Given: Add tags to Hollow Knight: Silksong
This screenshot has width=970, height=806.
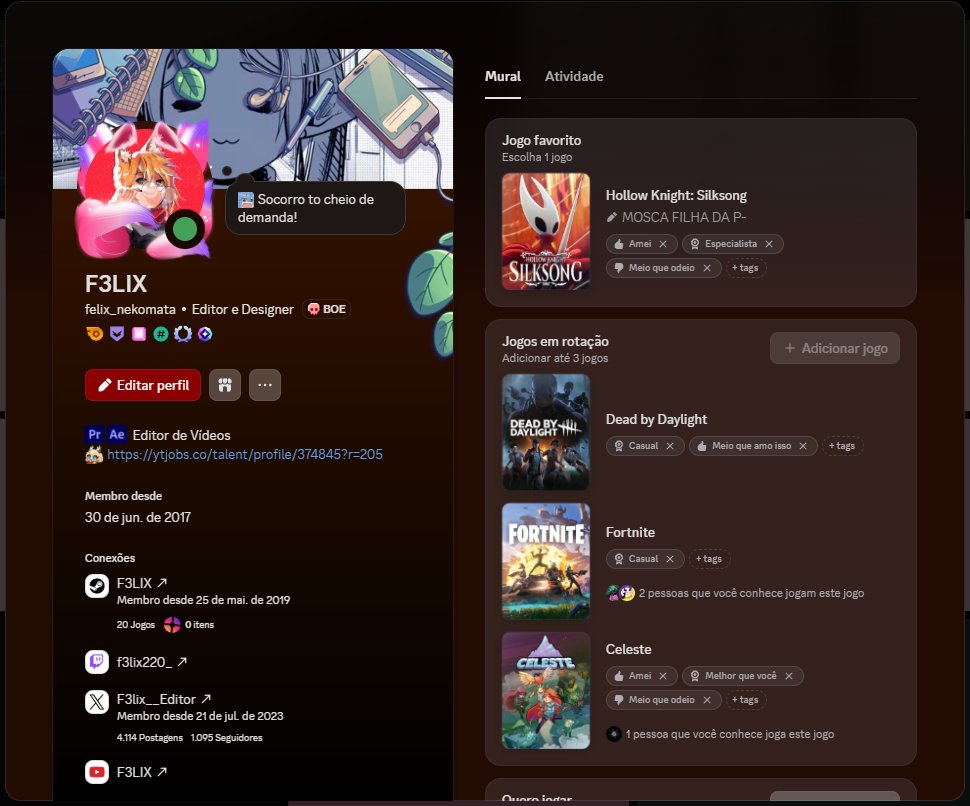Looking at the screenshot, I should 745,268.
